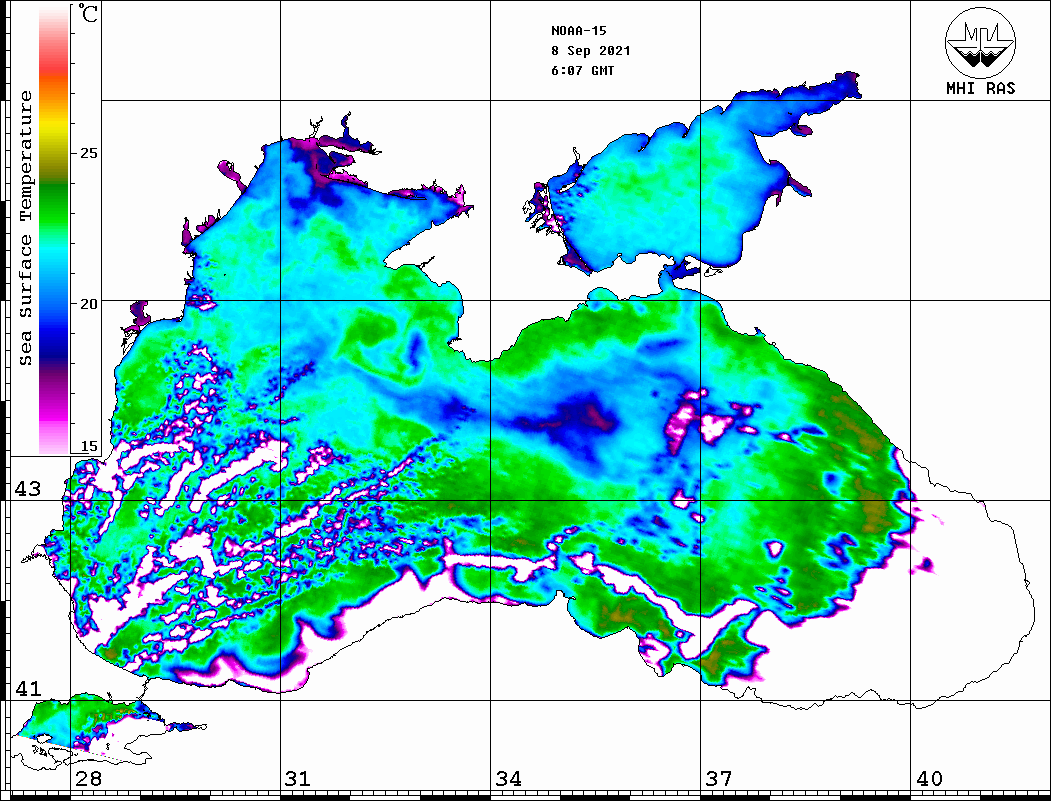This screenshot has width=1051, height=801.
Task: Click the longitude label "31"
Action: point(298,779)
